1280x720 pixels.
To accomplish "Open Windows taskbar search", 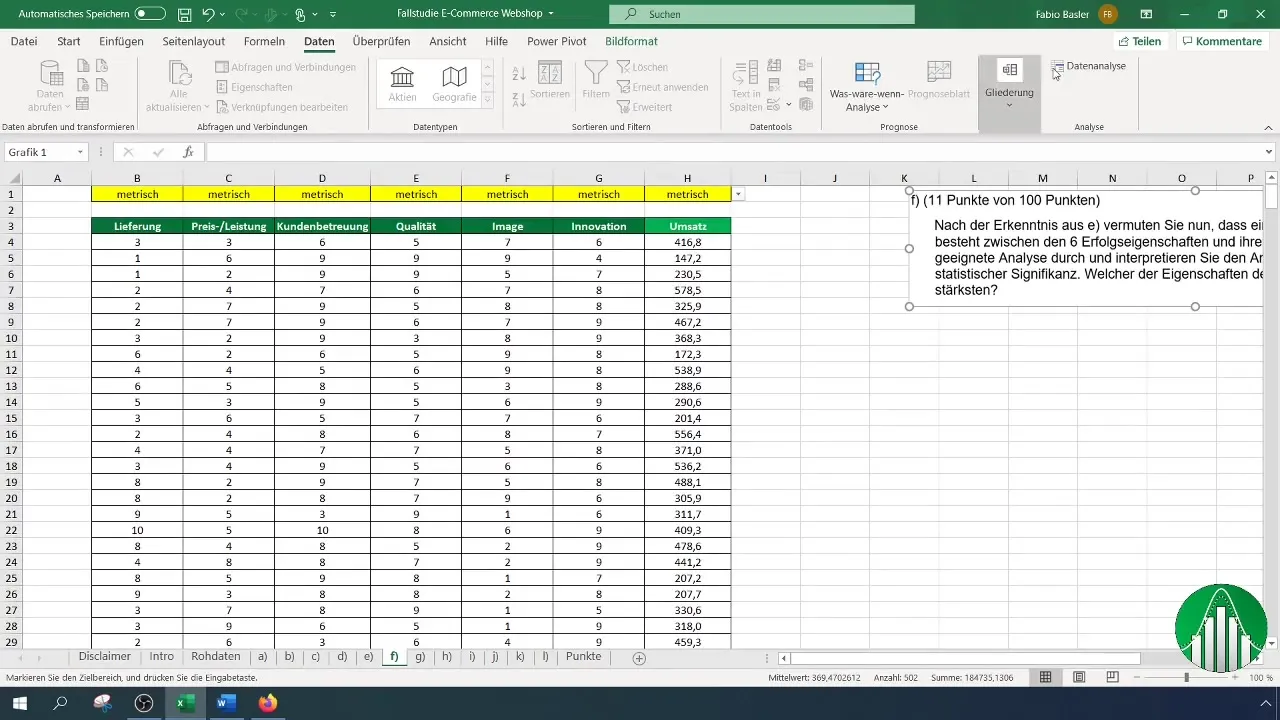I will [x=61, y=703].
